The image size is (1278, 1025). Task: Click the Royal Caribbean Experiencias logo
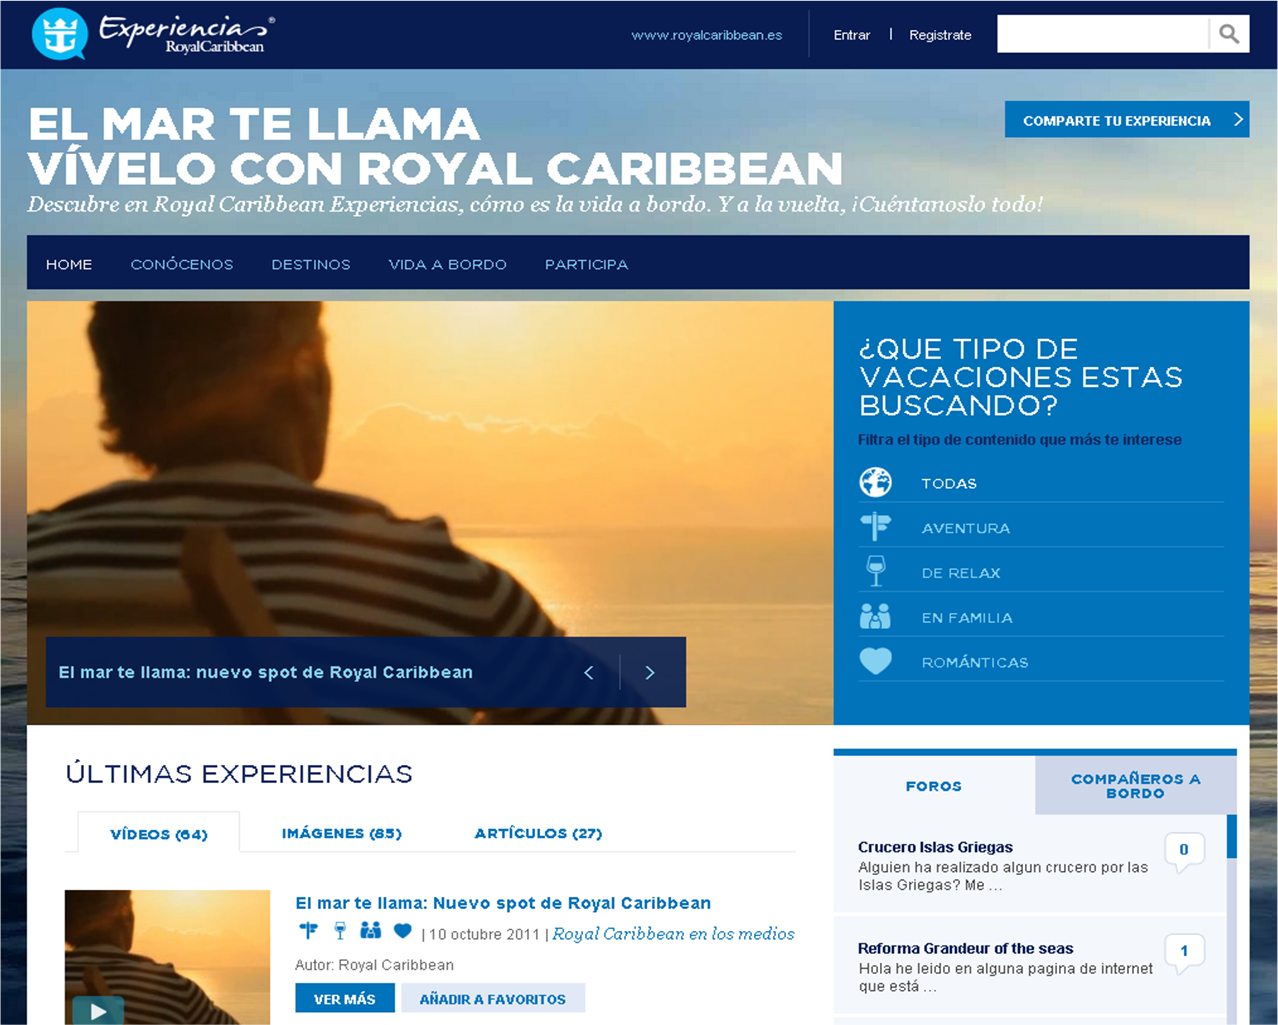click(x=153, y=34)
